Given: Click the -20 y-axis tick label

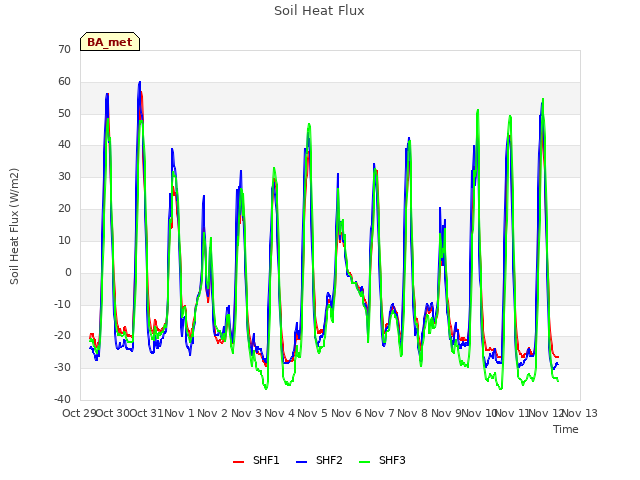Looking at the screenshot, I should point(62,336).
